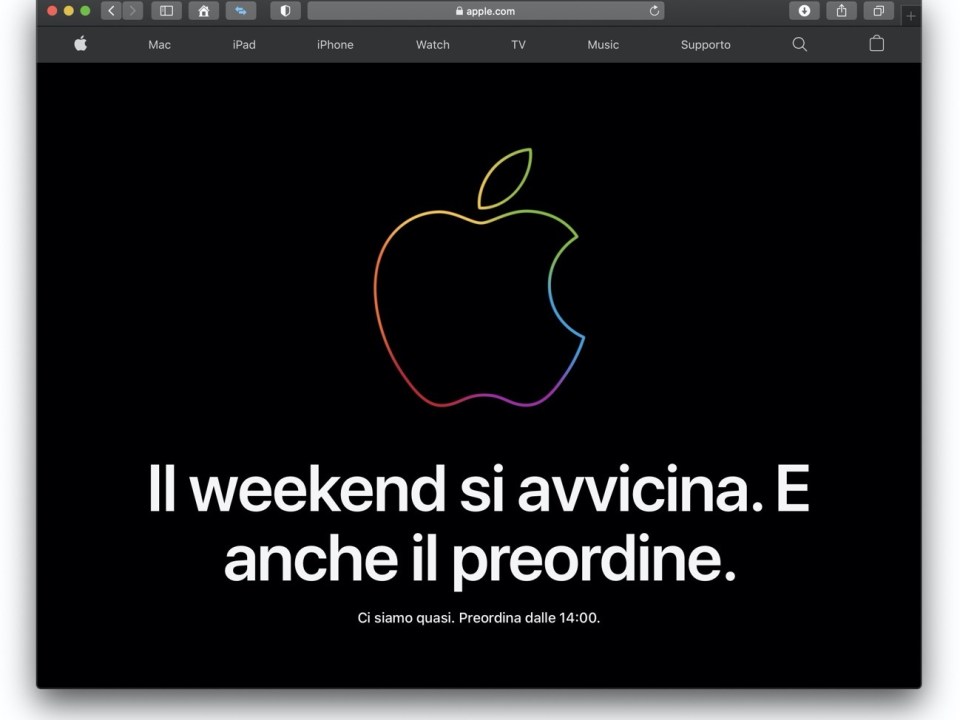This screenshot has height=720, width=960.
Task: Click the rainbow Apple logo outline
Action: pos(479,277)
